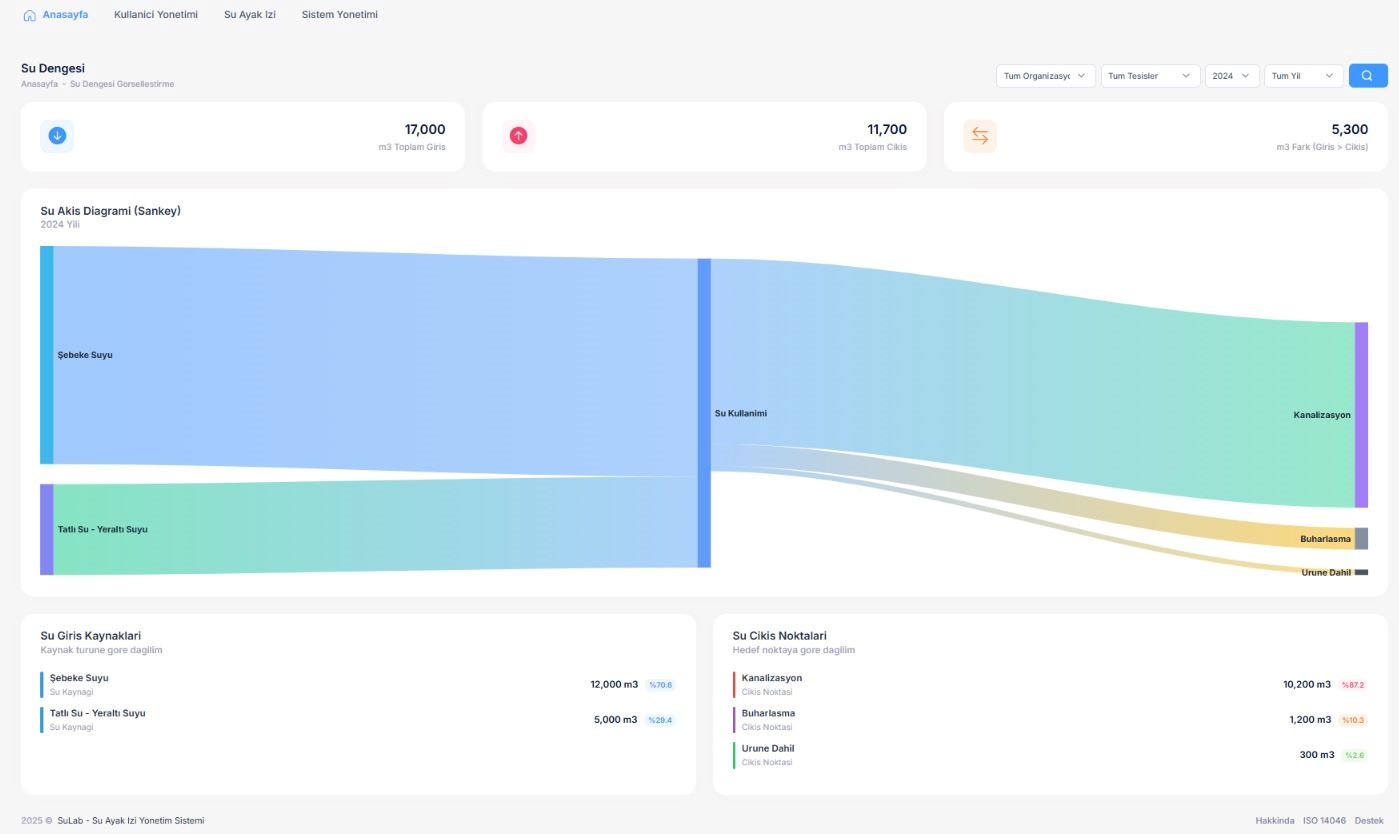Expand the Tum Yil period dropdown
Screen dimensions: 1399x834
coord(1303,76)
